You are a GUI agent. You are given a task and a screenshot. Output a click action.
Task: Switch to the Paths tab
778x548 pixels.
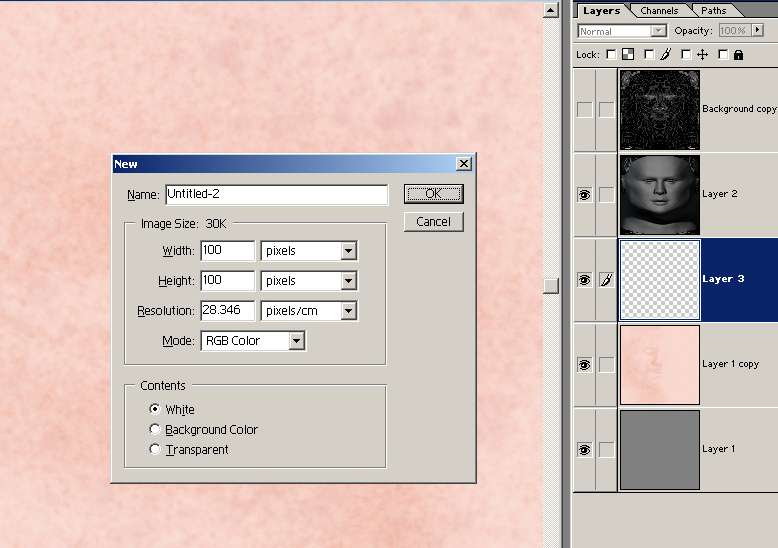click(713, 11)
